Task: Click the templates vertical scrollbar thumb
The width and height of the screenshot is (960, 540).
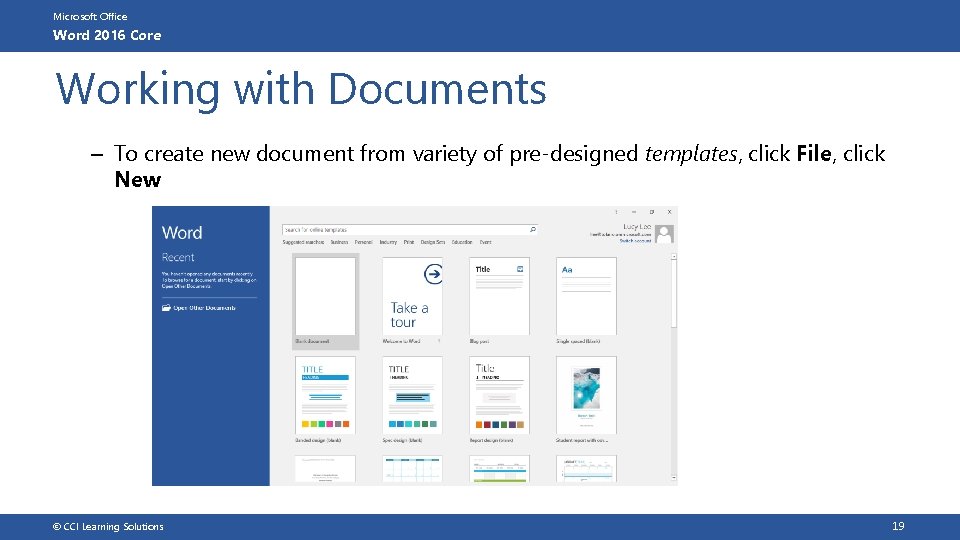Action: [x=673, y=294]
